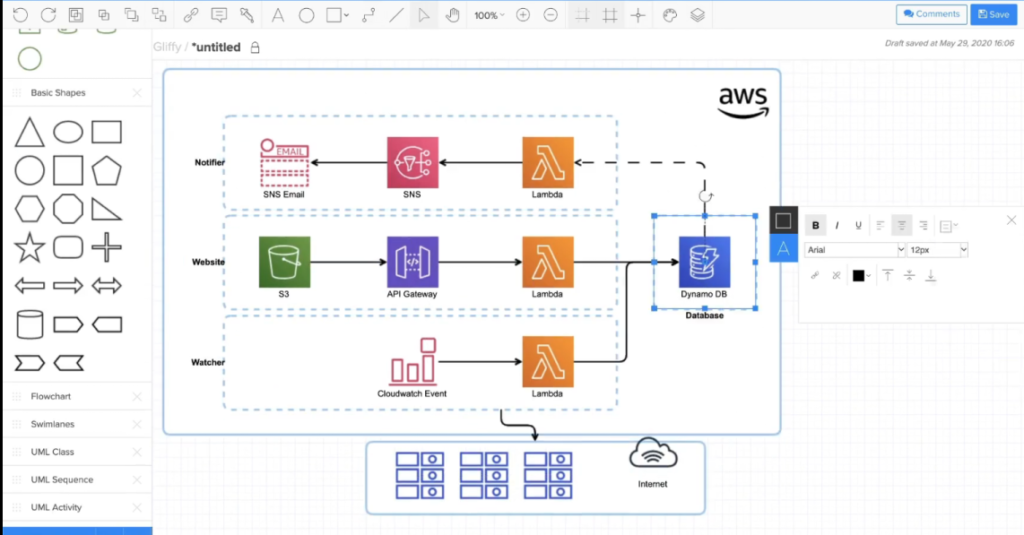The image size is (1024, 535).
Task: Open the Themes palette icon
Action: [x=670, y=15]
